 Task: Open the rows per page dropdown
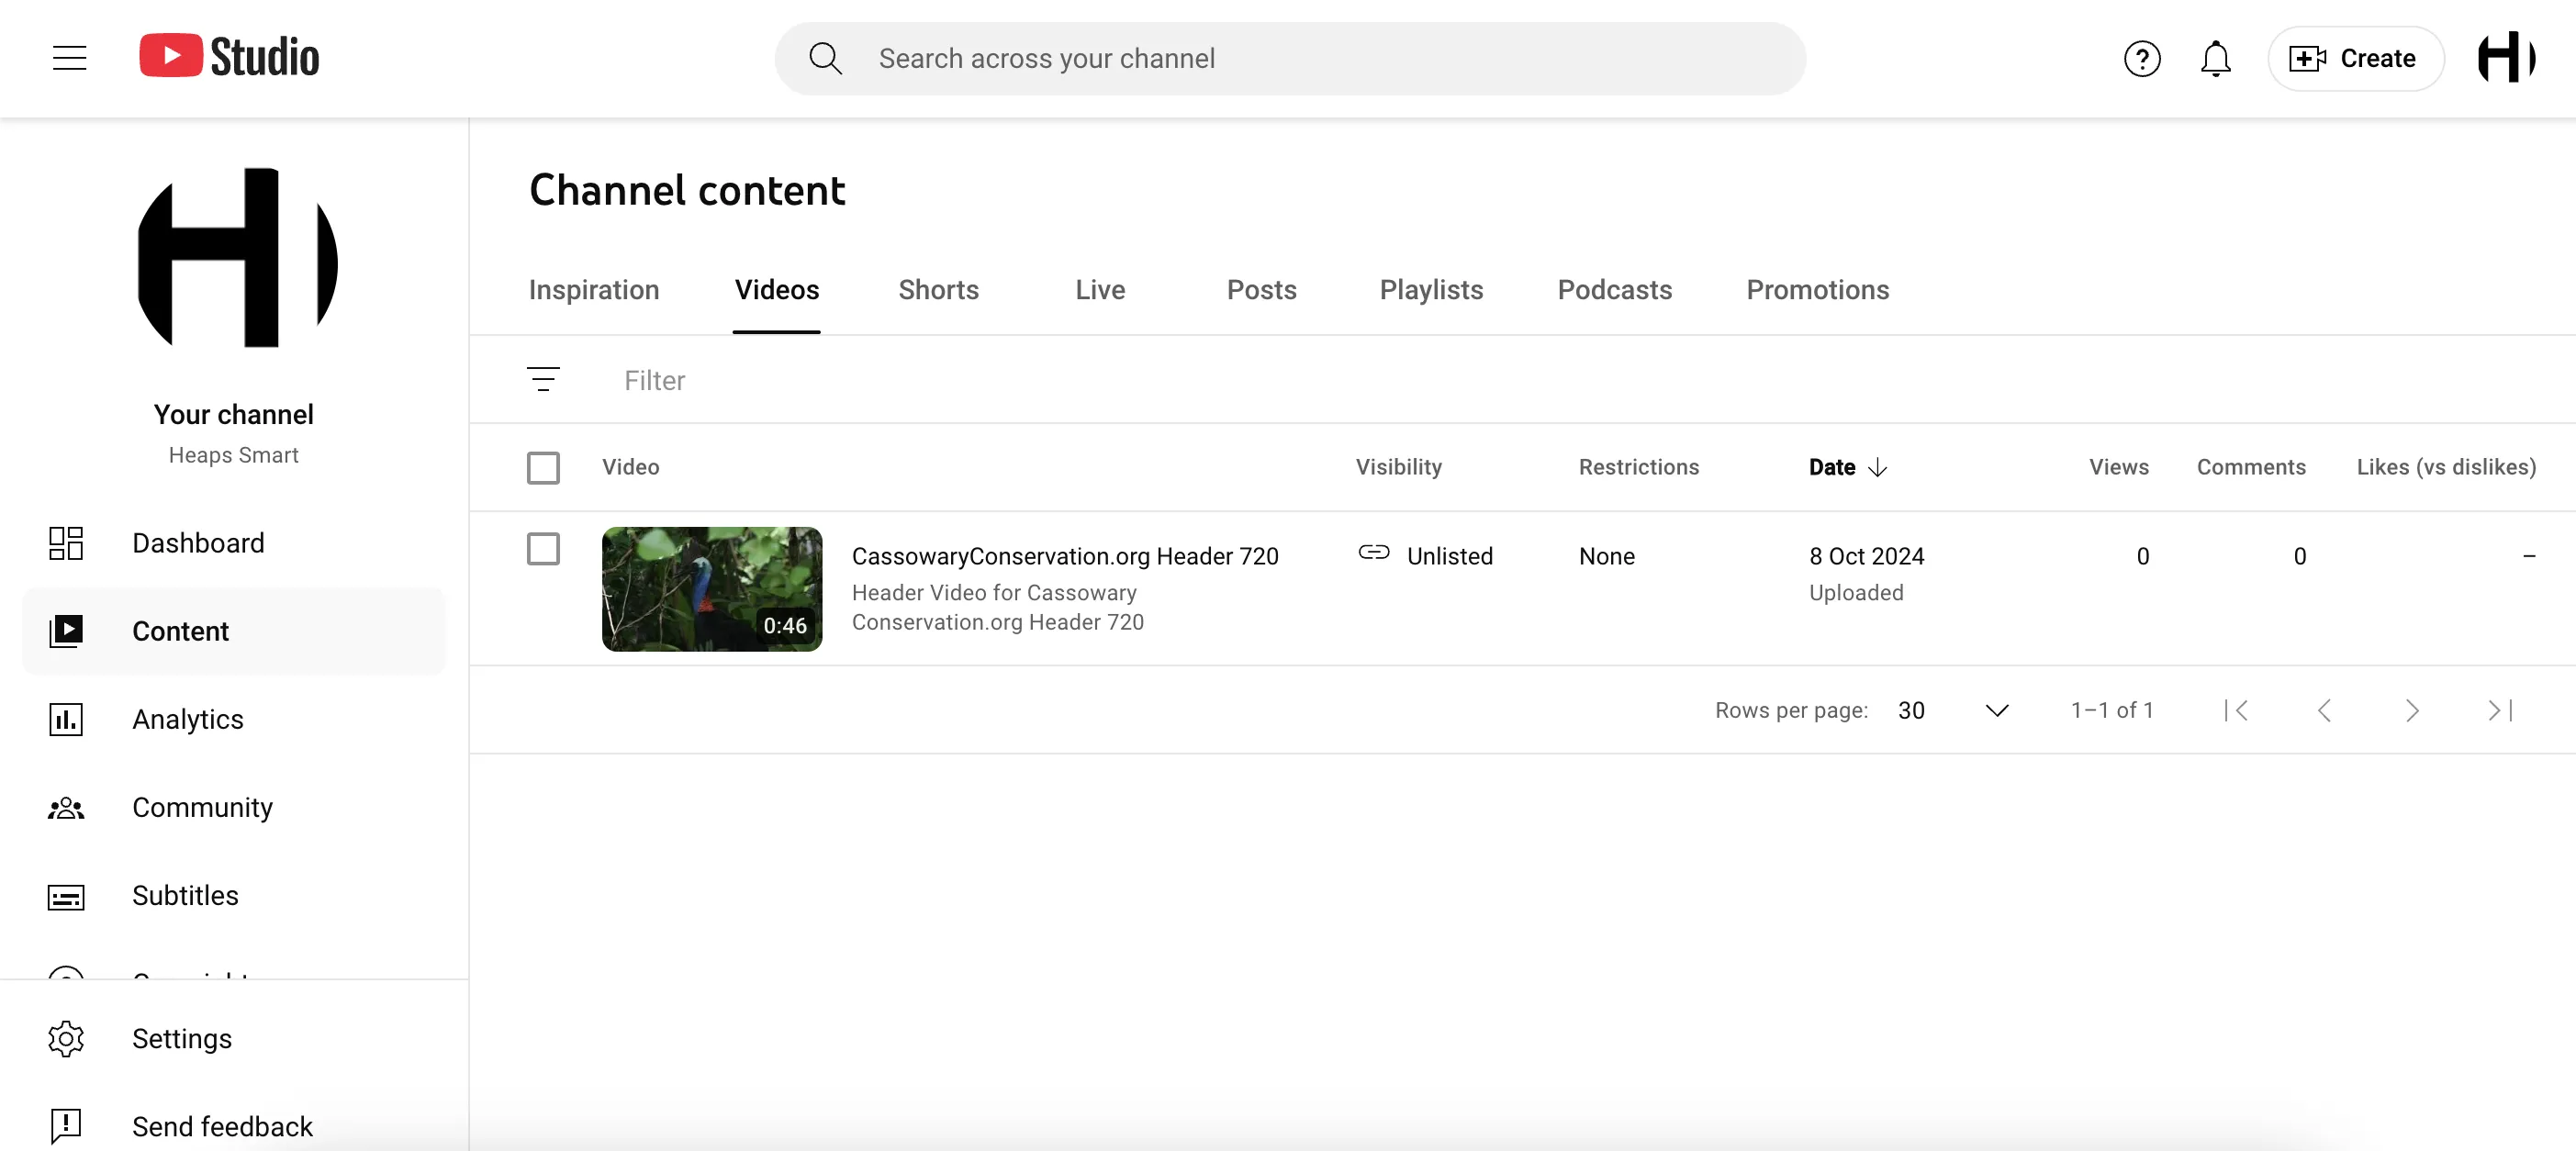[x=1953, y=710]
